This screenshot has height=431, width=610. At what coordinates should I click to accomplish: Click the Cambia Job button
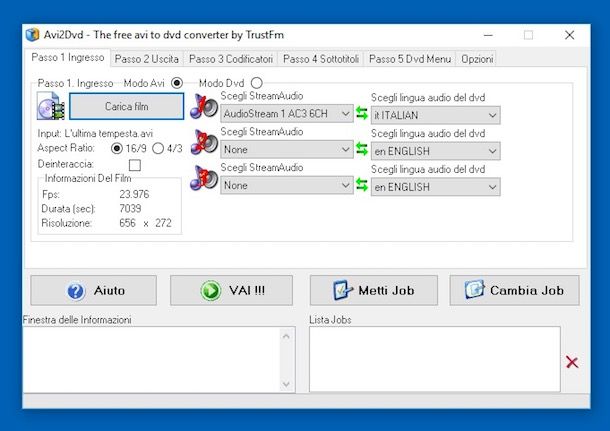coord(514,290)
